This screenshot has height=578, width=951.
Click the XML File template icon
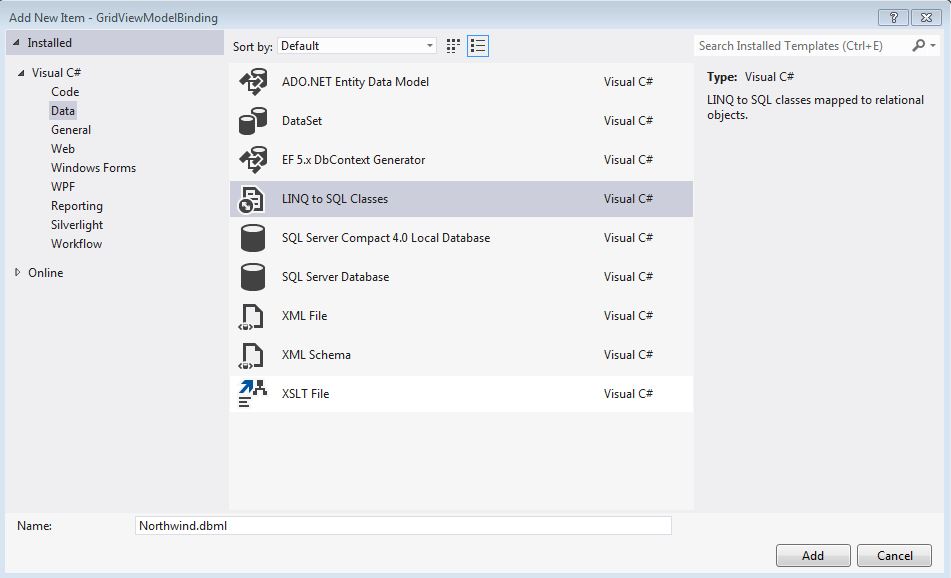coord(251,316)
